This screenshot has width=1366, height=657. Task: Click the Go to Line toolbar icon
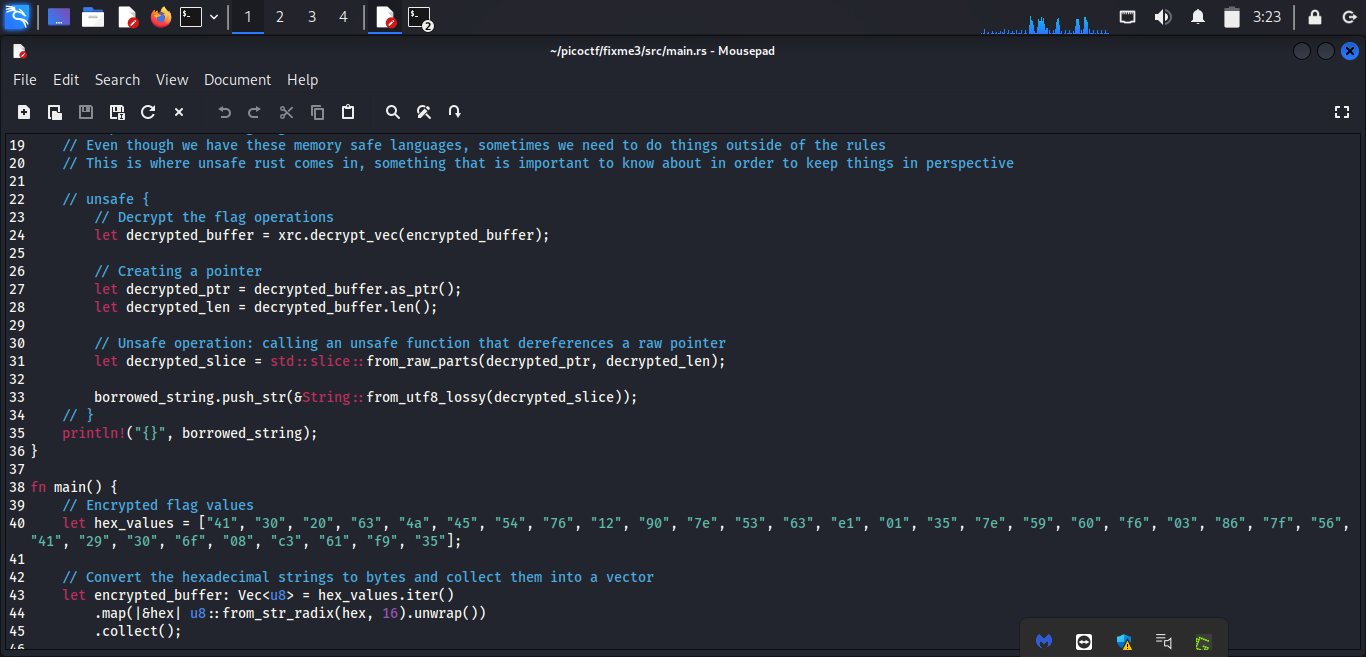[454, 112]
